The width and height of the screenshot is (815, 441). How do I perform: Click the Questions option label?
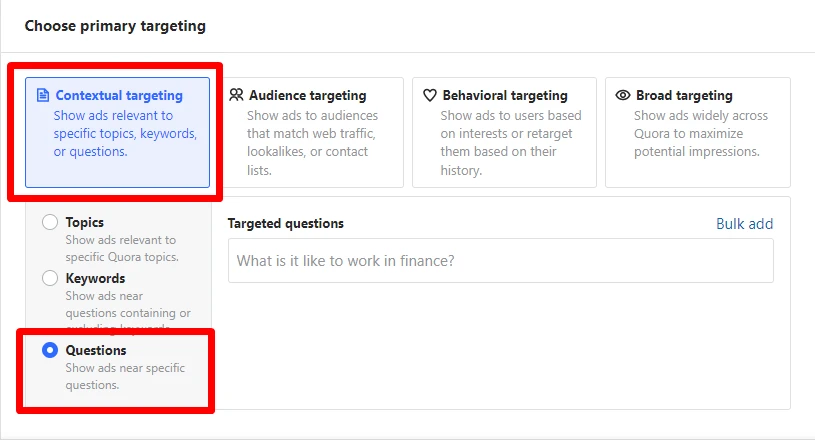tap(96, 350)
